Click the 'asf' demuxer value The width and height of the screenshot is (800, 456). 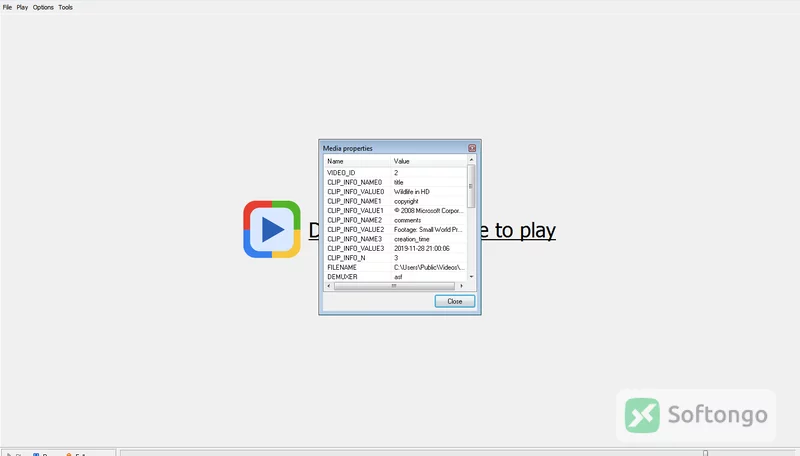click(398, 277)
